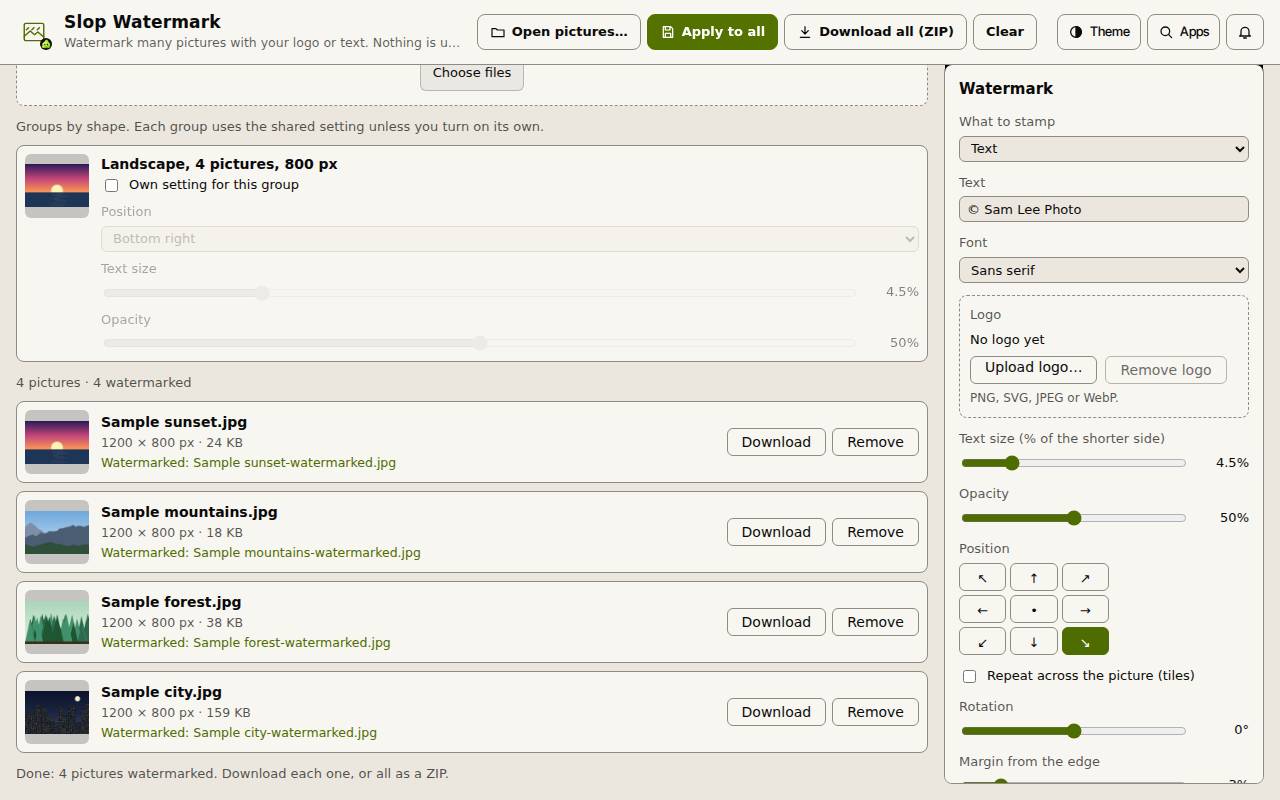The image size is (1280, 800).
Task: Click the Sample forest.jpg thumbnail
Action: pos(57,622)
